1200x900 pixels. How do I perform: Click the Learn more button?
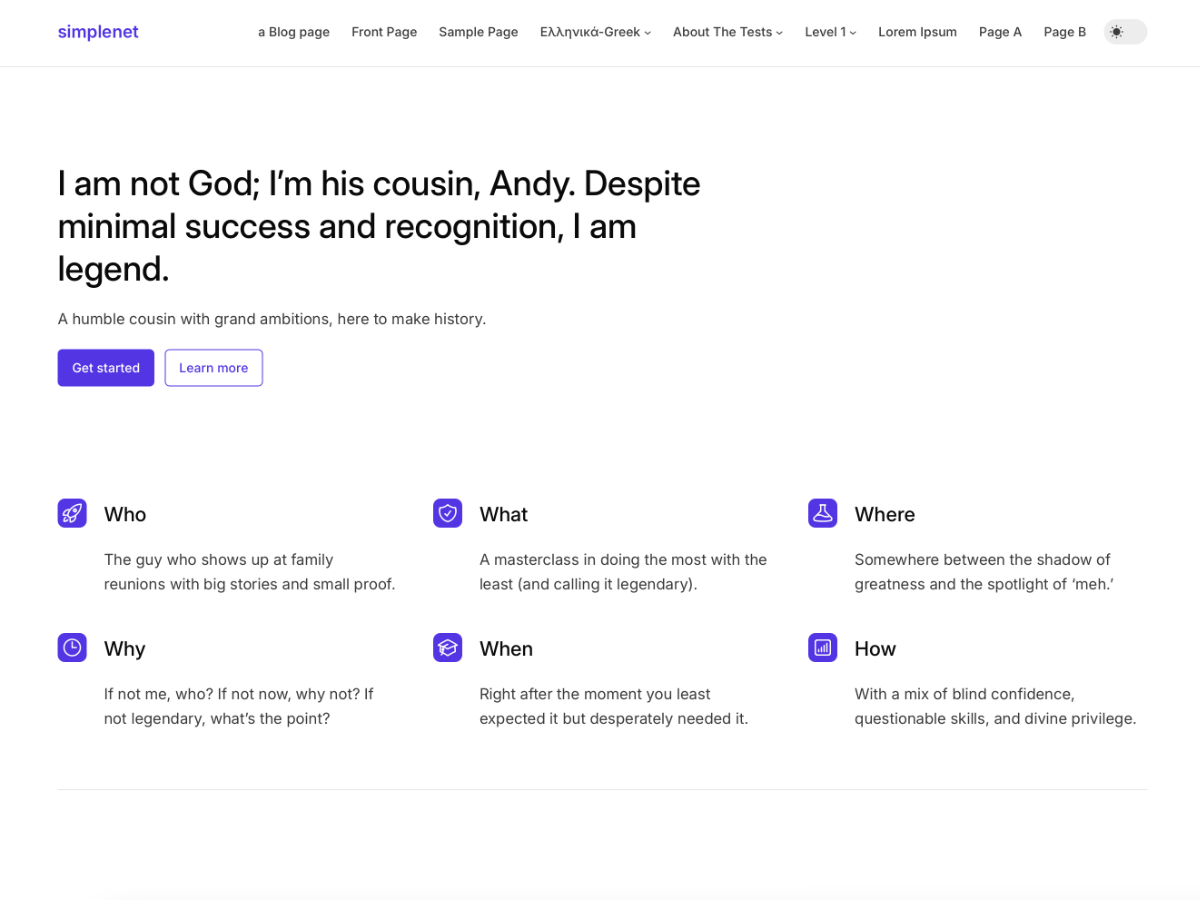coord(213,367)
